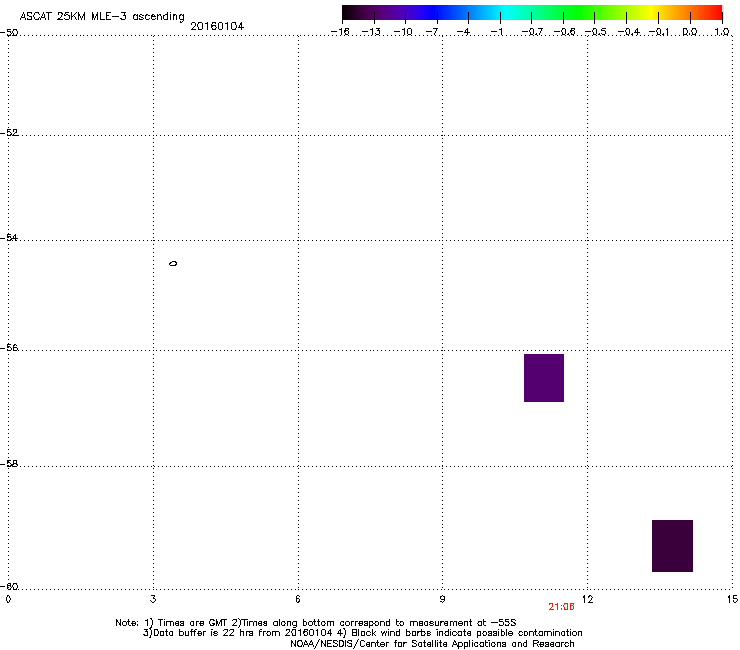
Task: Click the colorbar tick label 1.0
Action: 722,32
